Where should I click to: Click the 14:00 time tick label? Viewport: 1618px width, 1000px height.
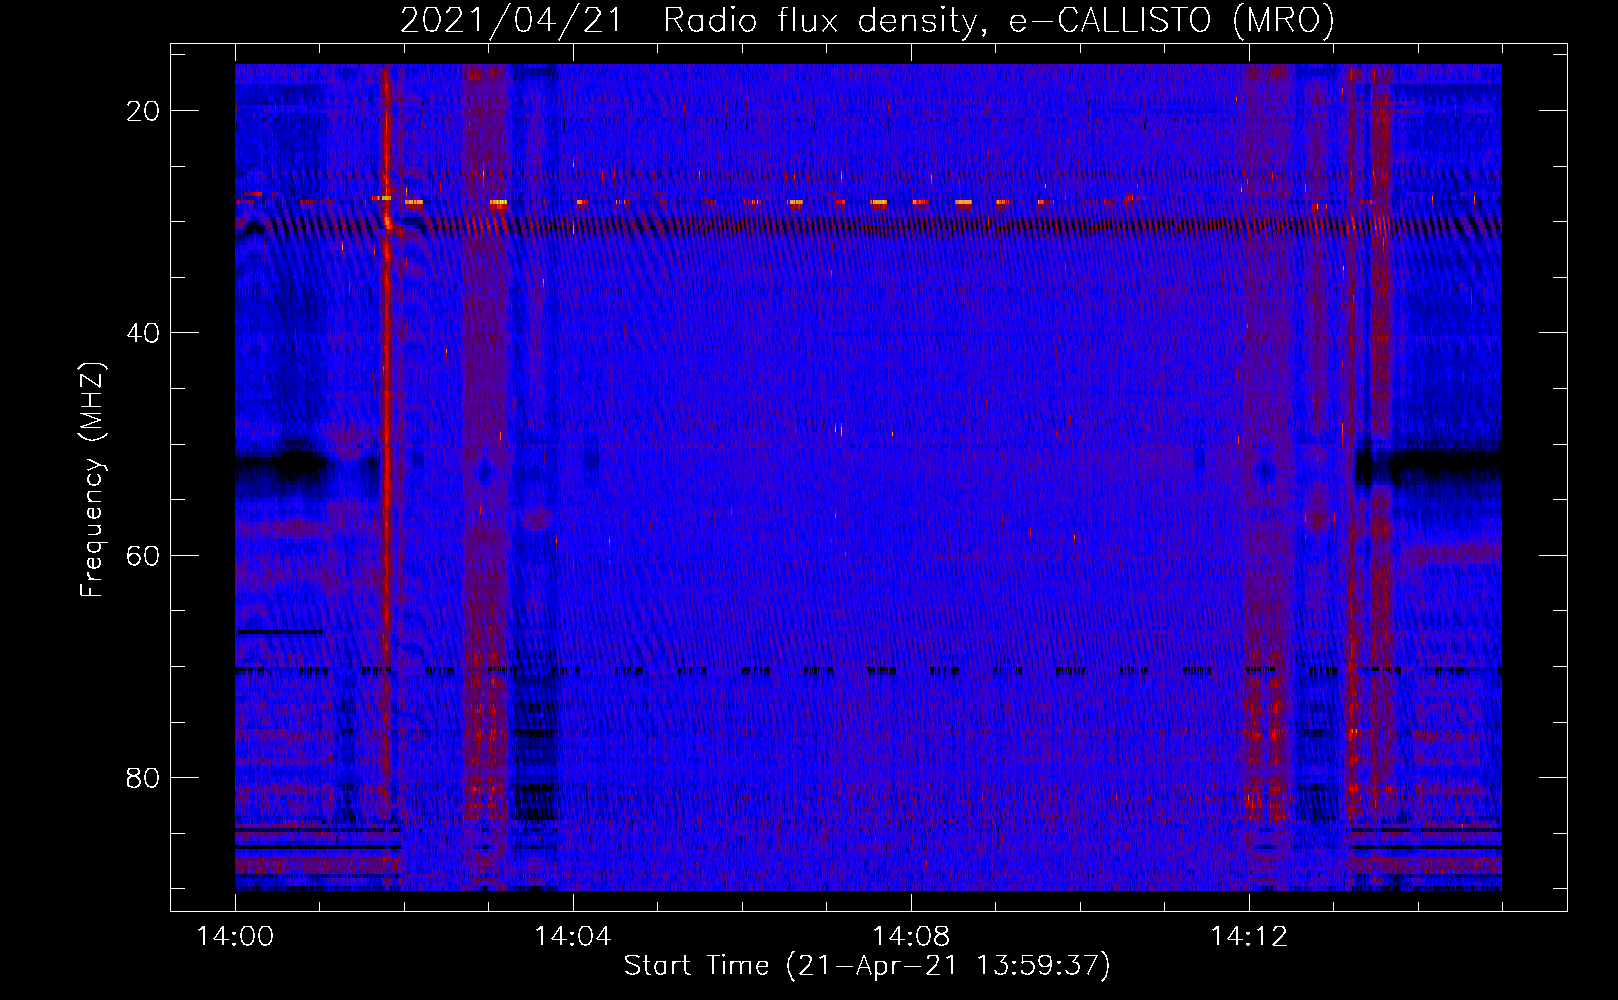click(x=235, y=937)
